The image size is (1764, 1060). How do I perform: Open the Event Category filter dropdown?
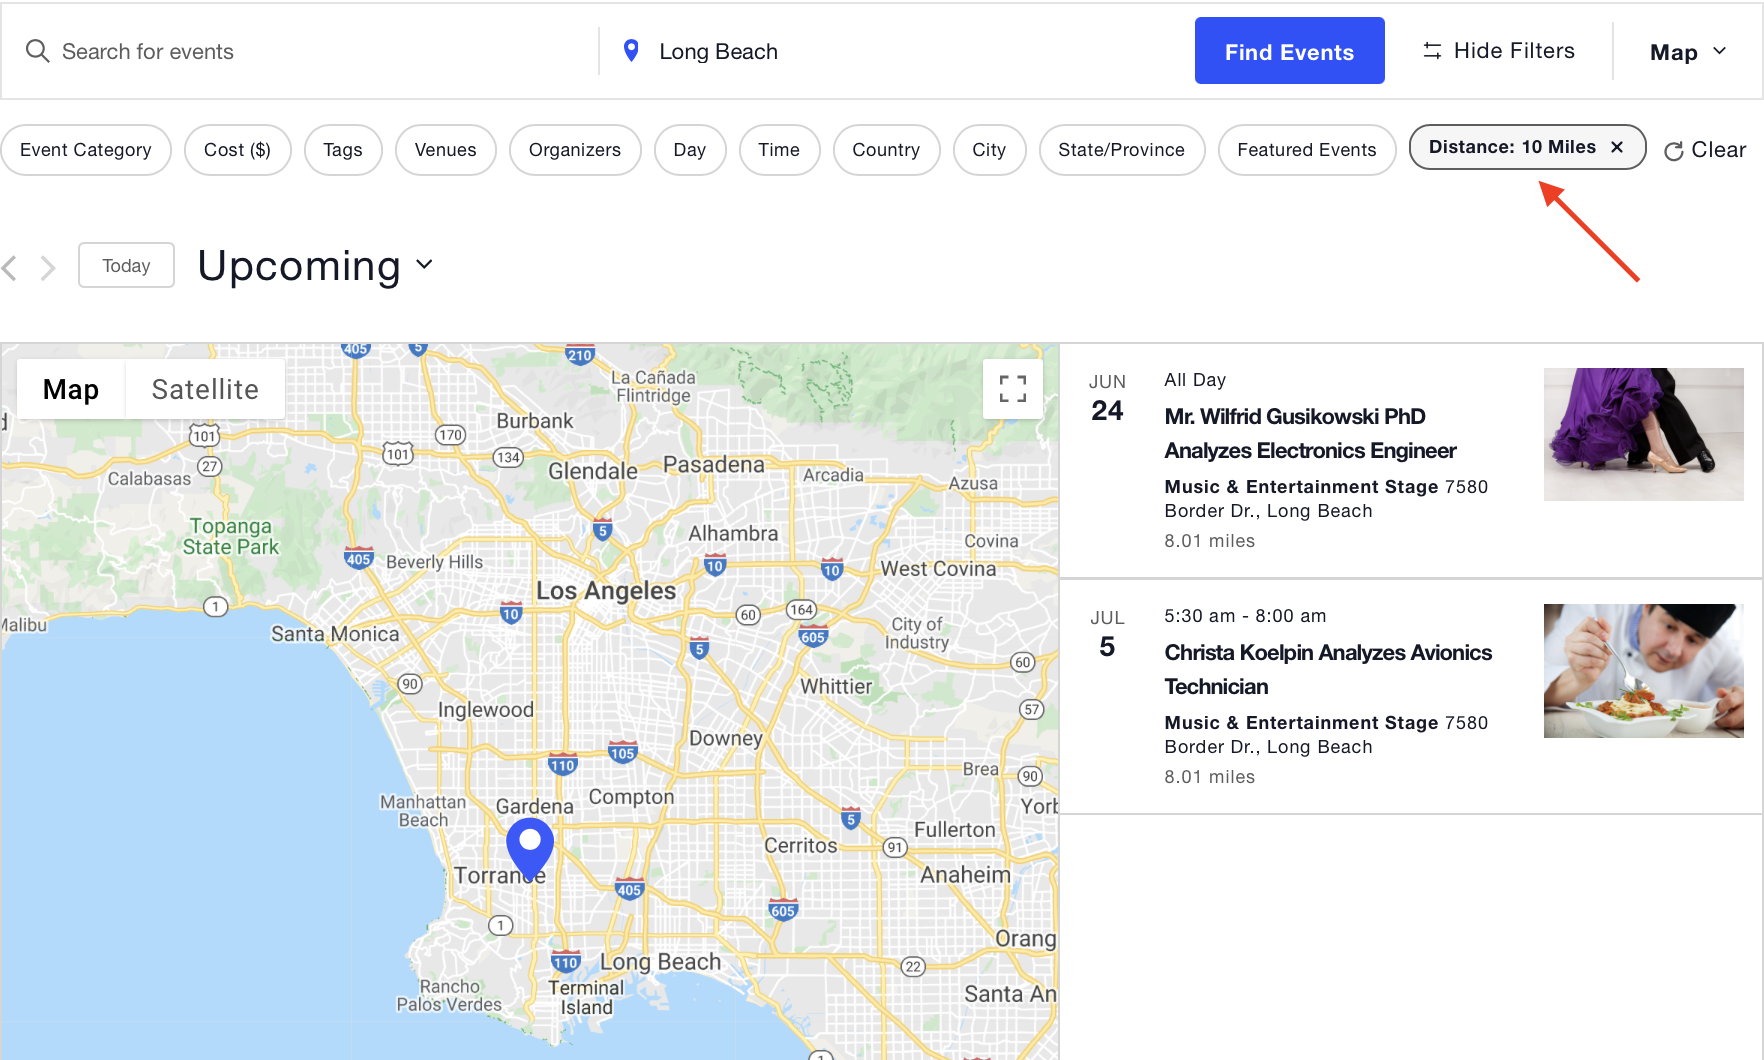[86, 150]
